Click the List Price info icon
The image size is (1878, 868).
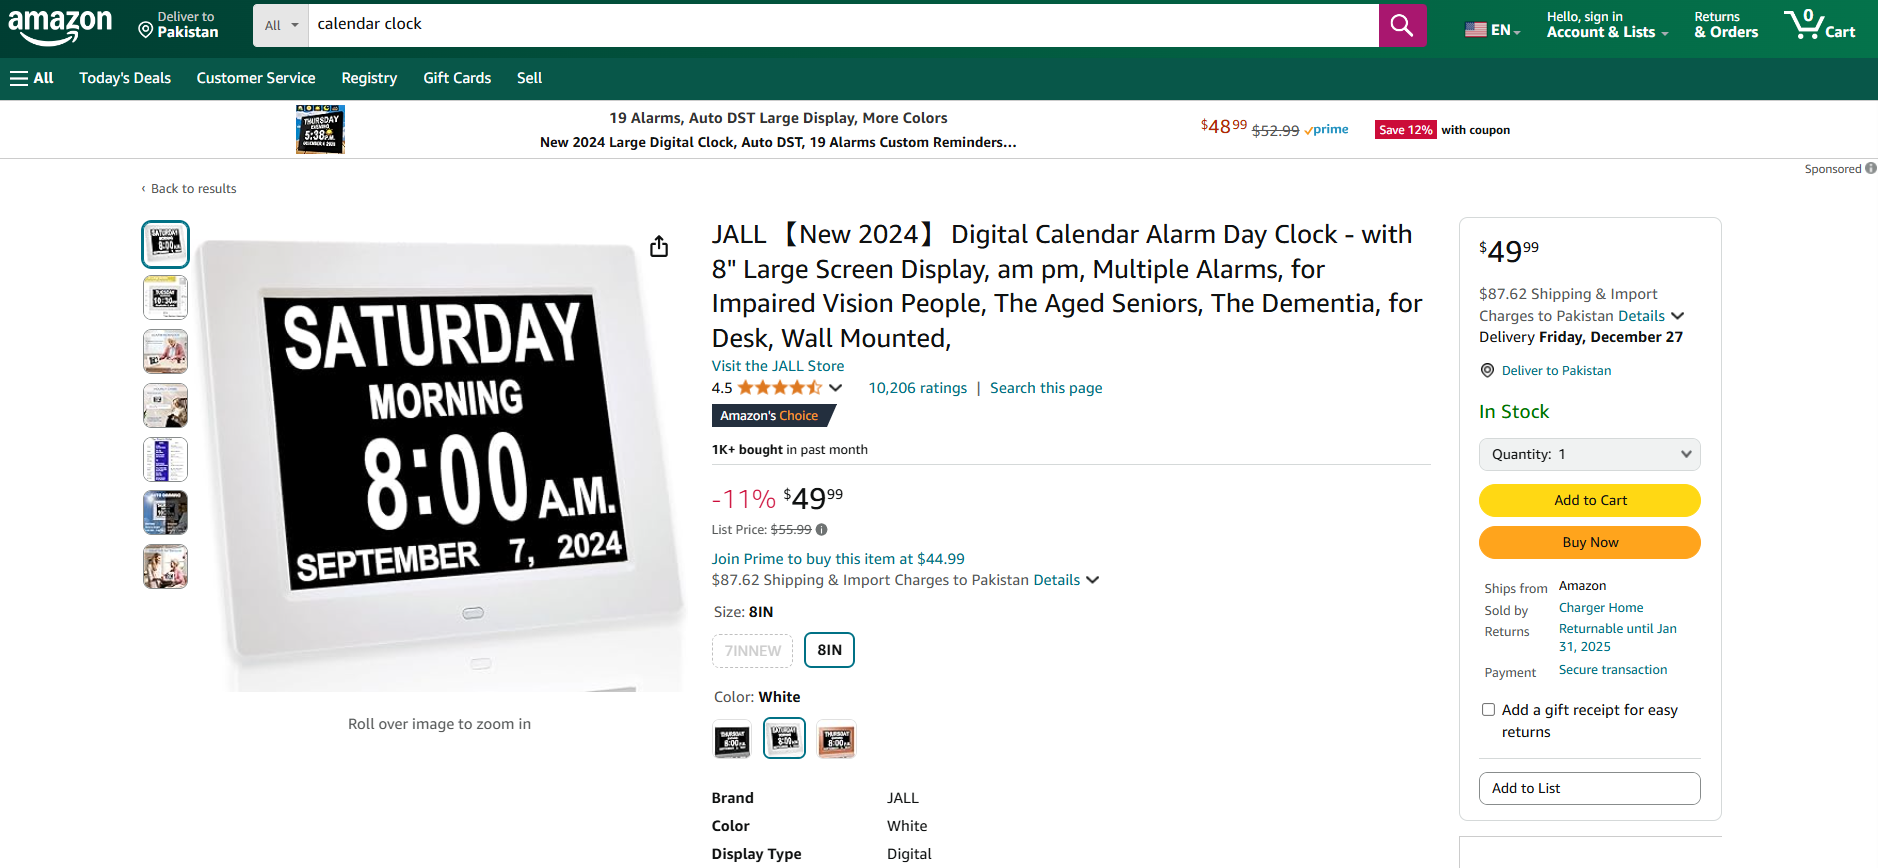(821, 530)
